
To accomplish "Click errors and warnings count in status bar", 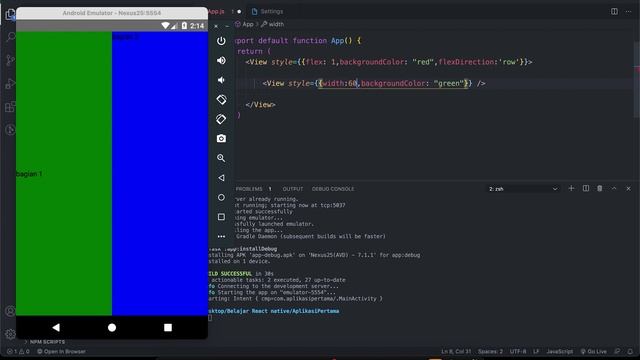I will (x=18, y=351).
